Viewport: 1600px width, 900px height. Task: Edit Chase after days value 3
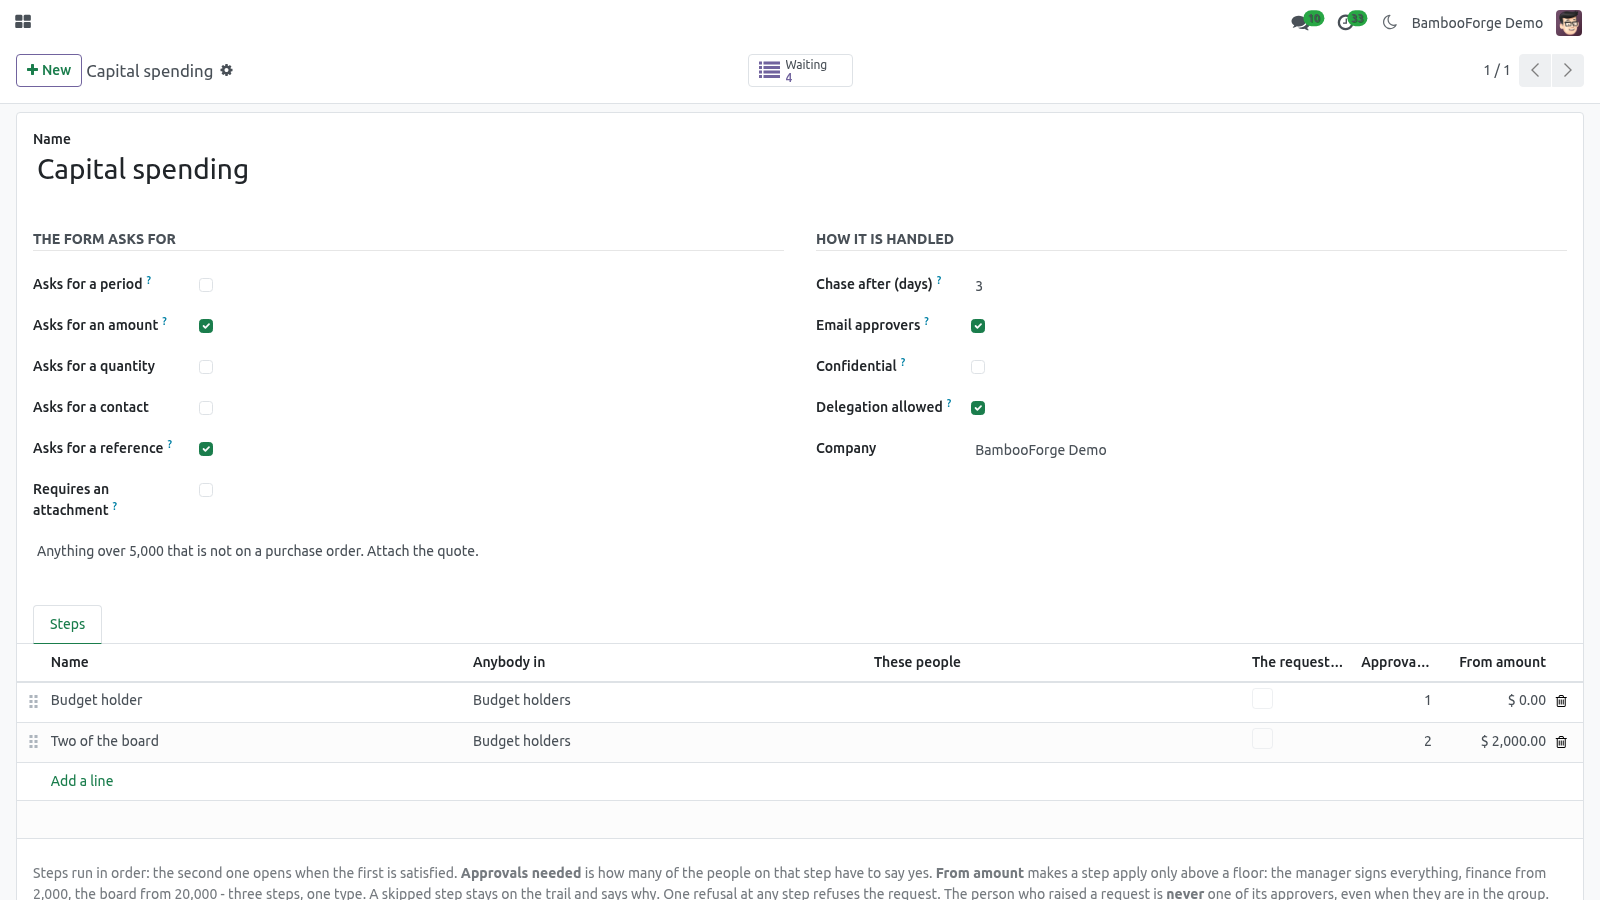[1269, 286]
